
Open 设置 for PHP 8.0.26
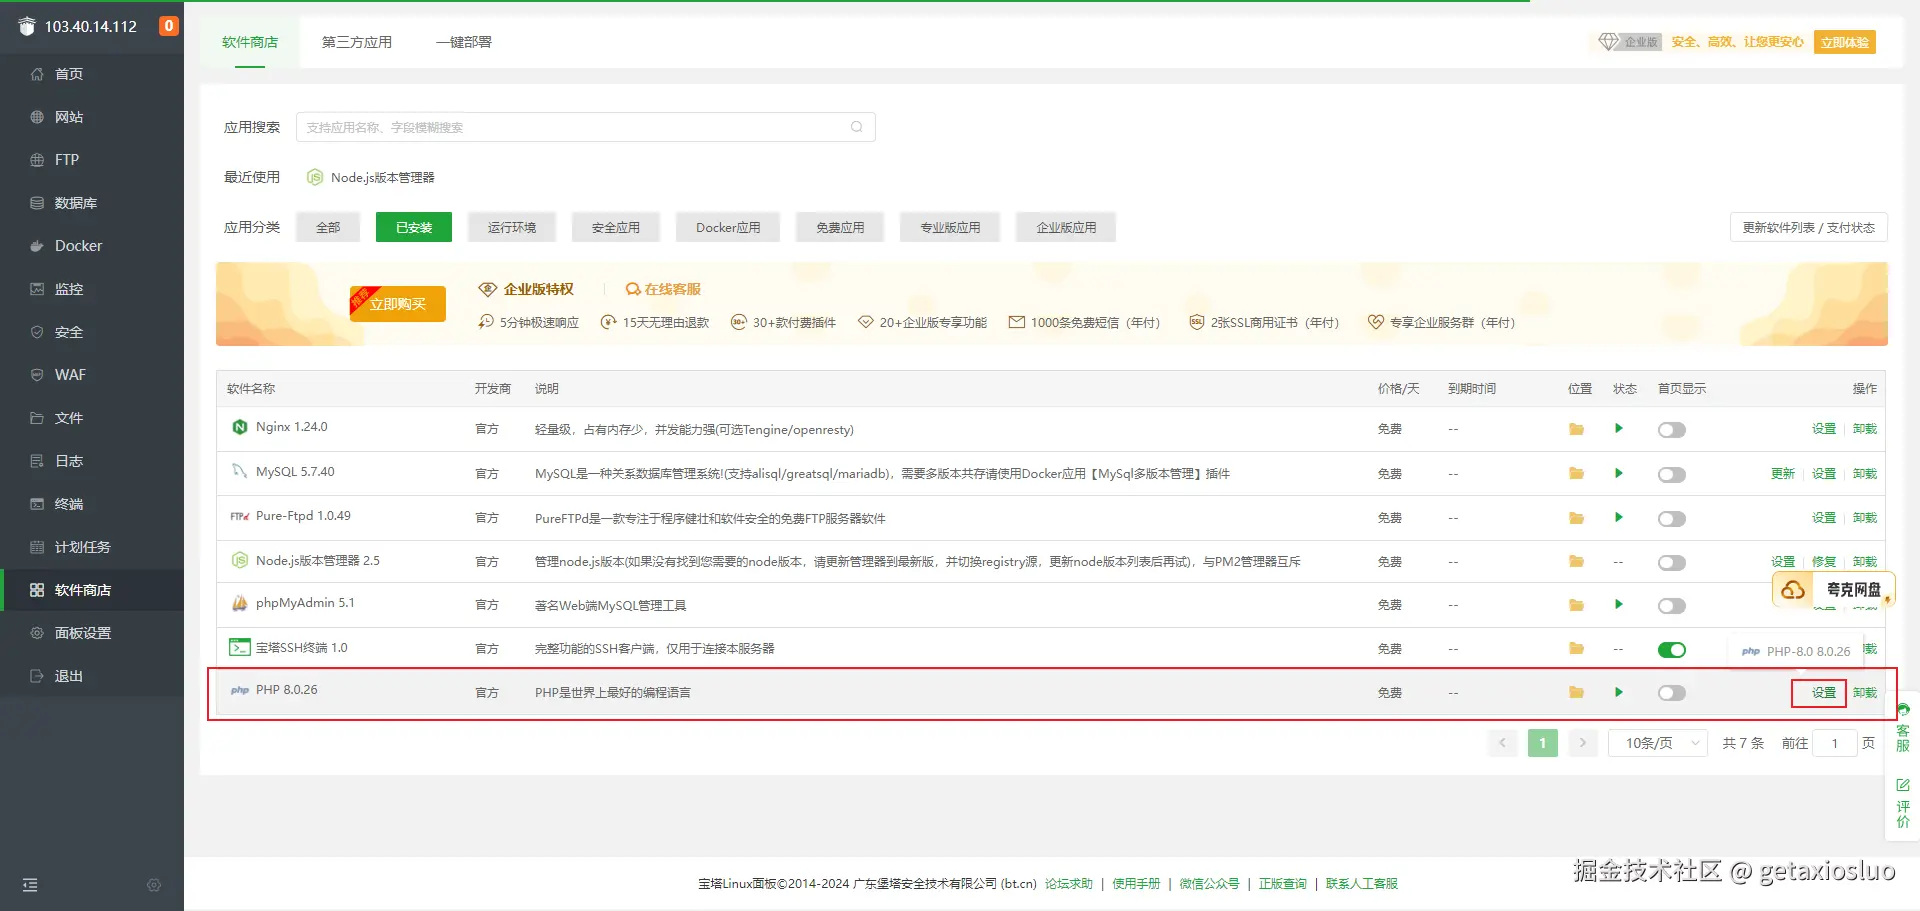pyautogui.click(x=1824, y=692)
